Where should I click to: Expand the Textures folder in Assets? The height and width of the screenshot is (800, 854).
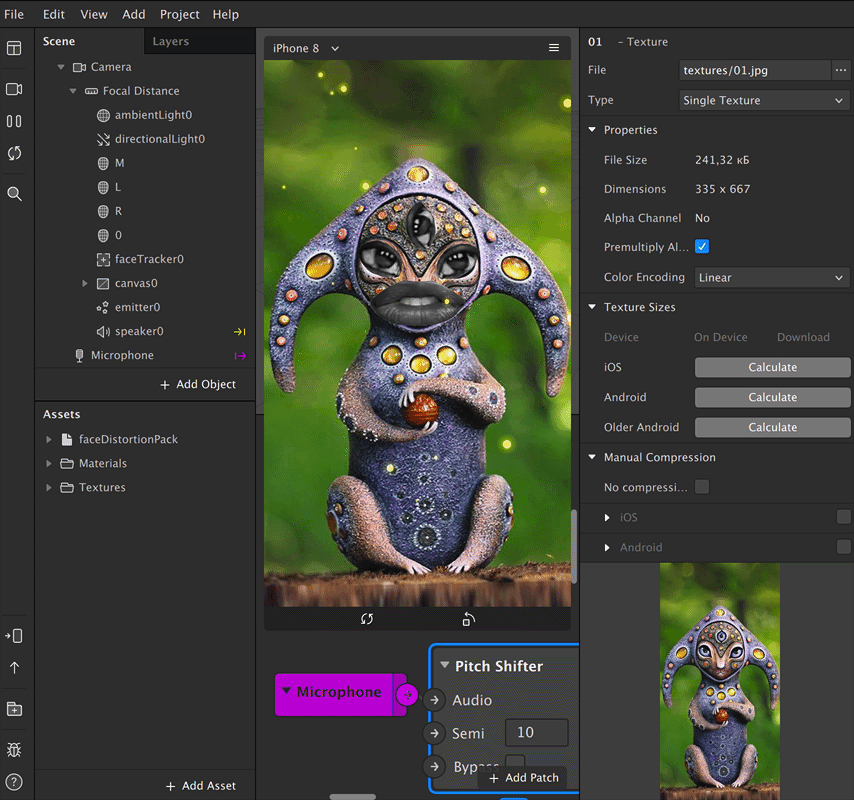48,487
